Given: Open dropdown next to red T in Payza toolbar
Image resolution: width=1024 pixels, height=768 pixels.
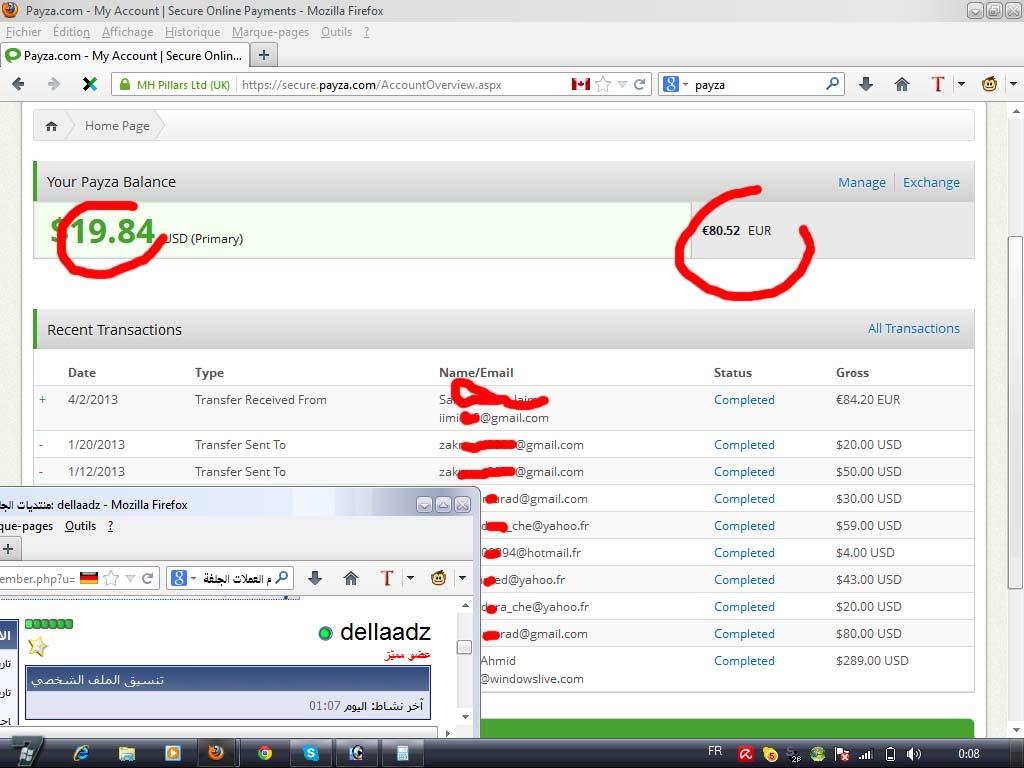Looking at the screenshot, I should click(961, 84).
